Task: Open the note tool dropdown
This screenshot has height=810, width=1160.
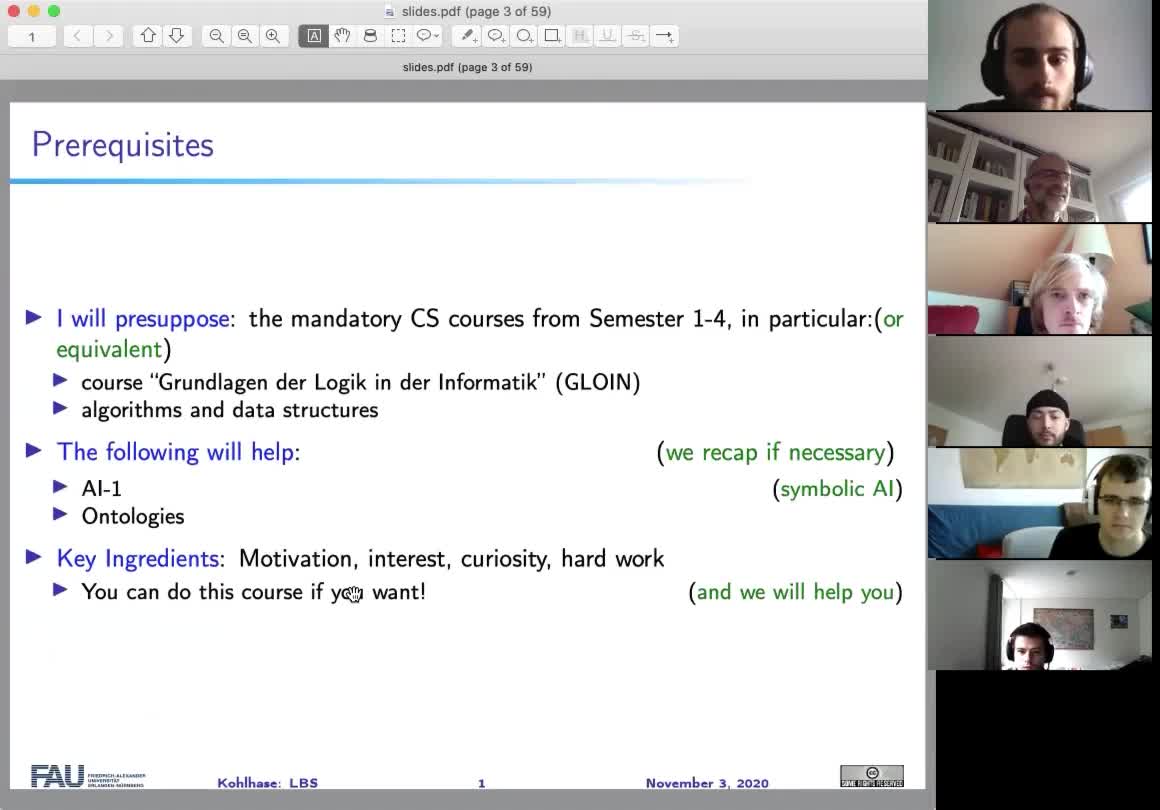Action: pos(428,36)
